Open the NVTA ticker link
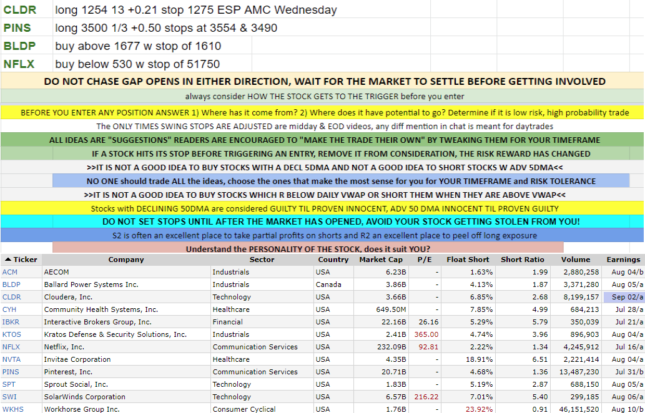The image size is (645, 413). coord(11,359)
